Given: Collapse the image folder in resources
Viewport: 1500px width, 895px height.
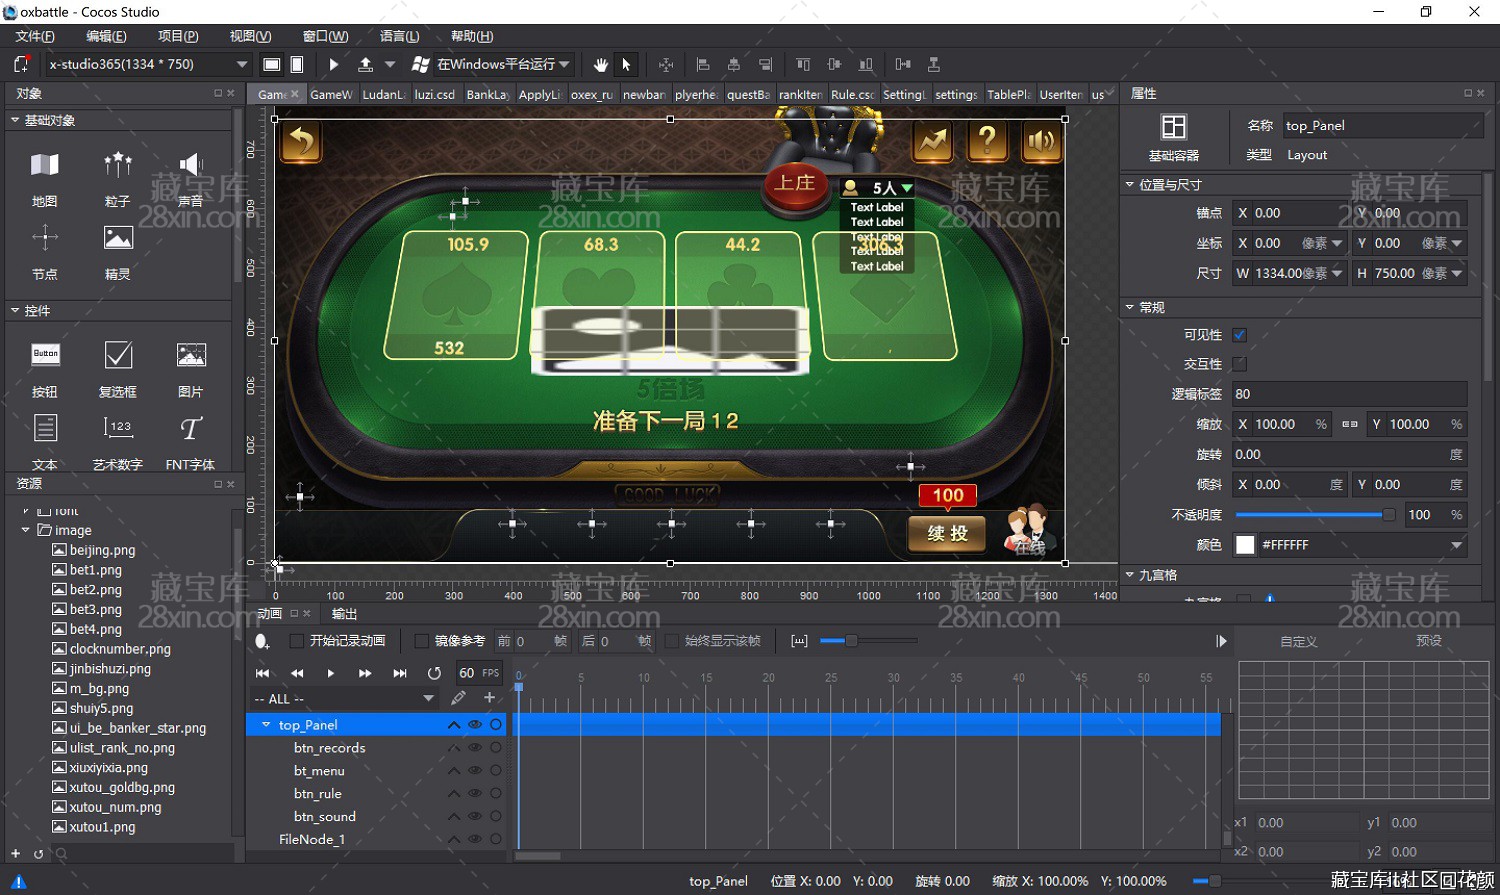Looking at the screenshot, I should tap(25, 530).
